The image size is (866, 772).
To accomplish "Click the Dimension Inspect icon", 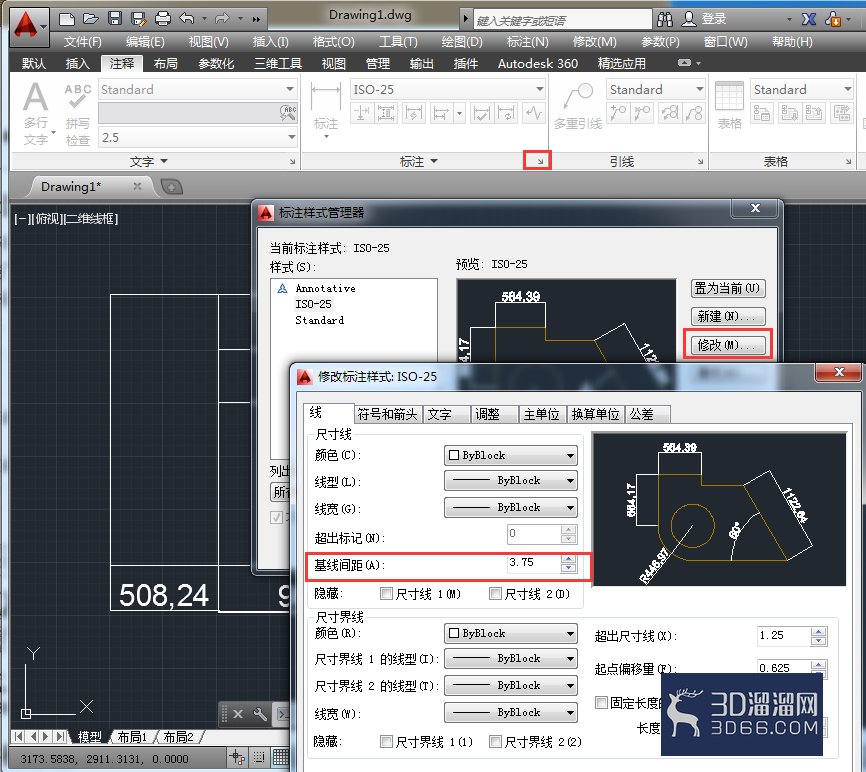I will pos(481,114).
